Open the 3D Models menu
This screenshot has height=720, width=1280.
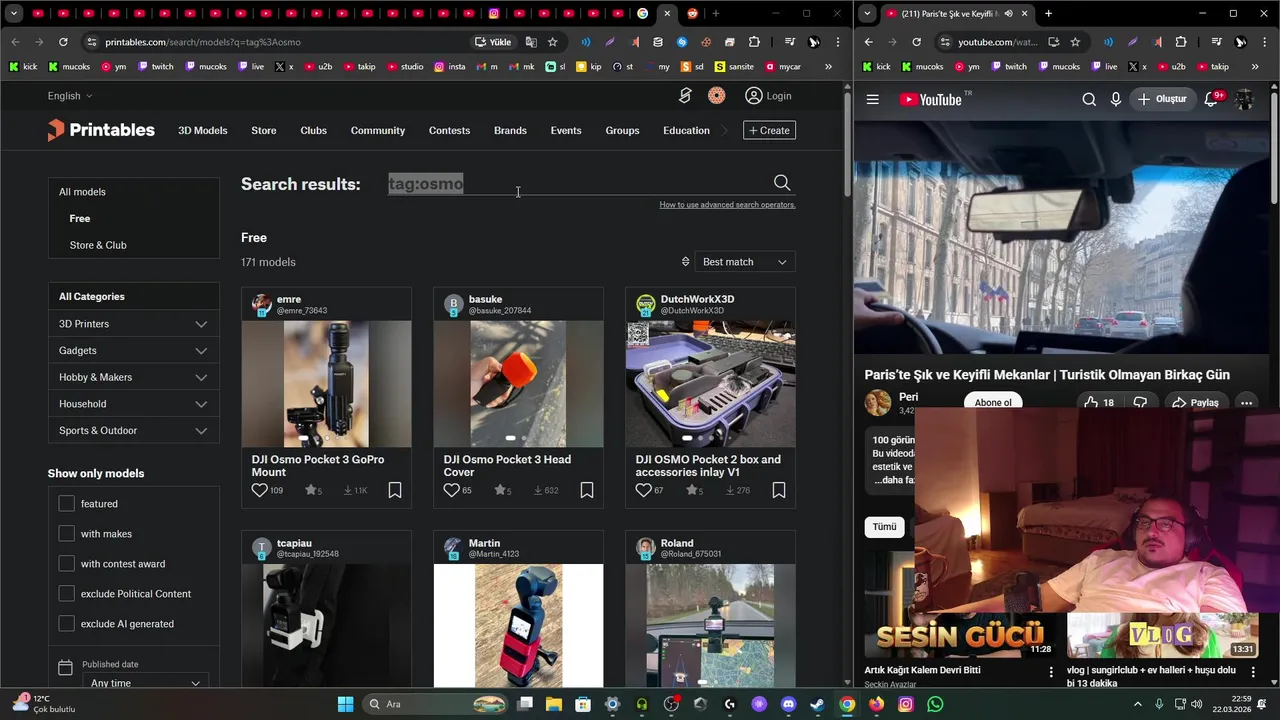coord(203,130)
